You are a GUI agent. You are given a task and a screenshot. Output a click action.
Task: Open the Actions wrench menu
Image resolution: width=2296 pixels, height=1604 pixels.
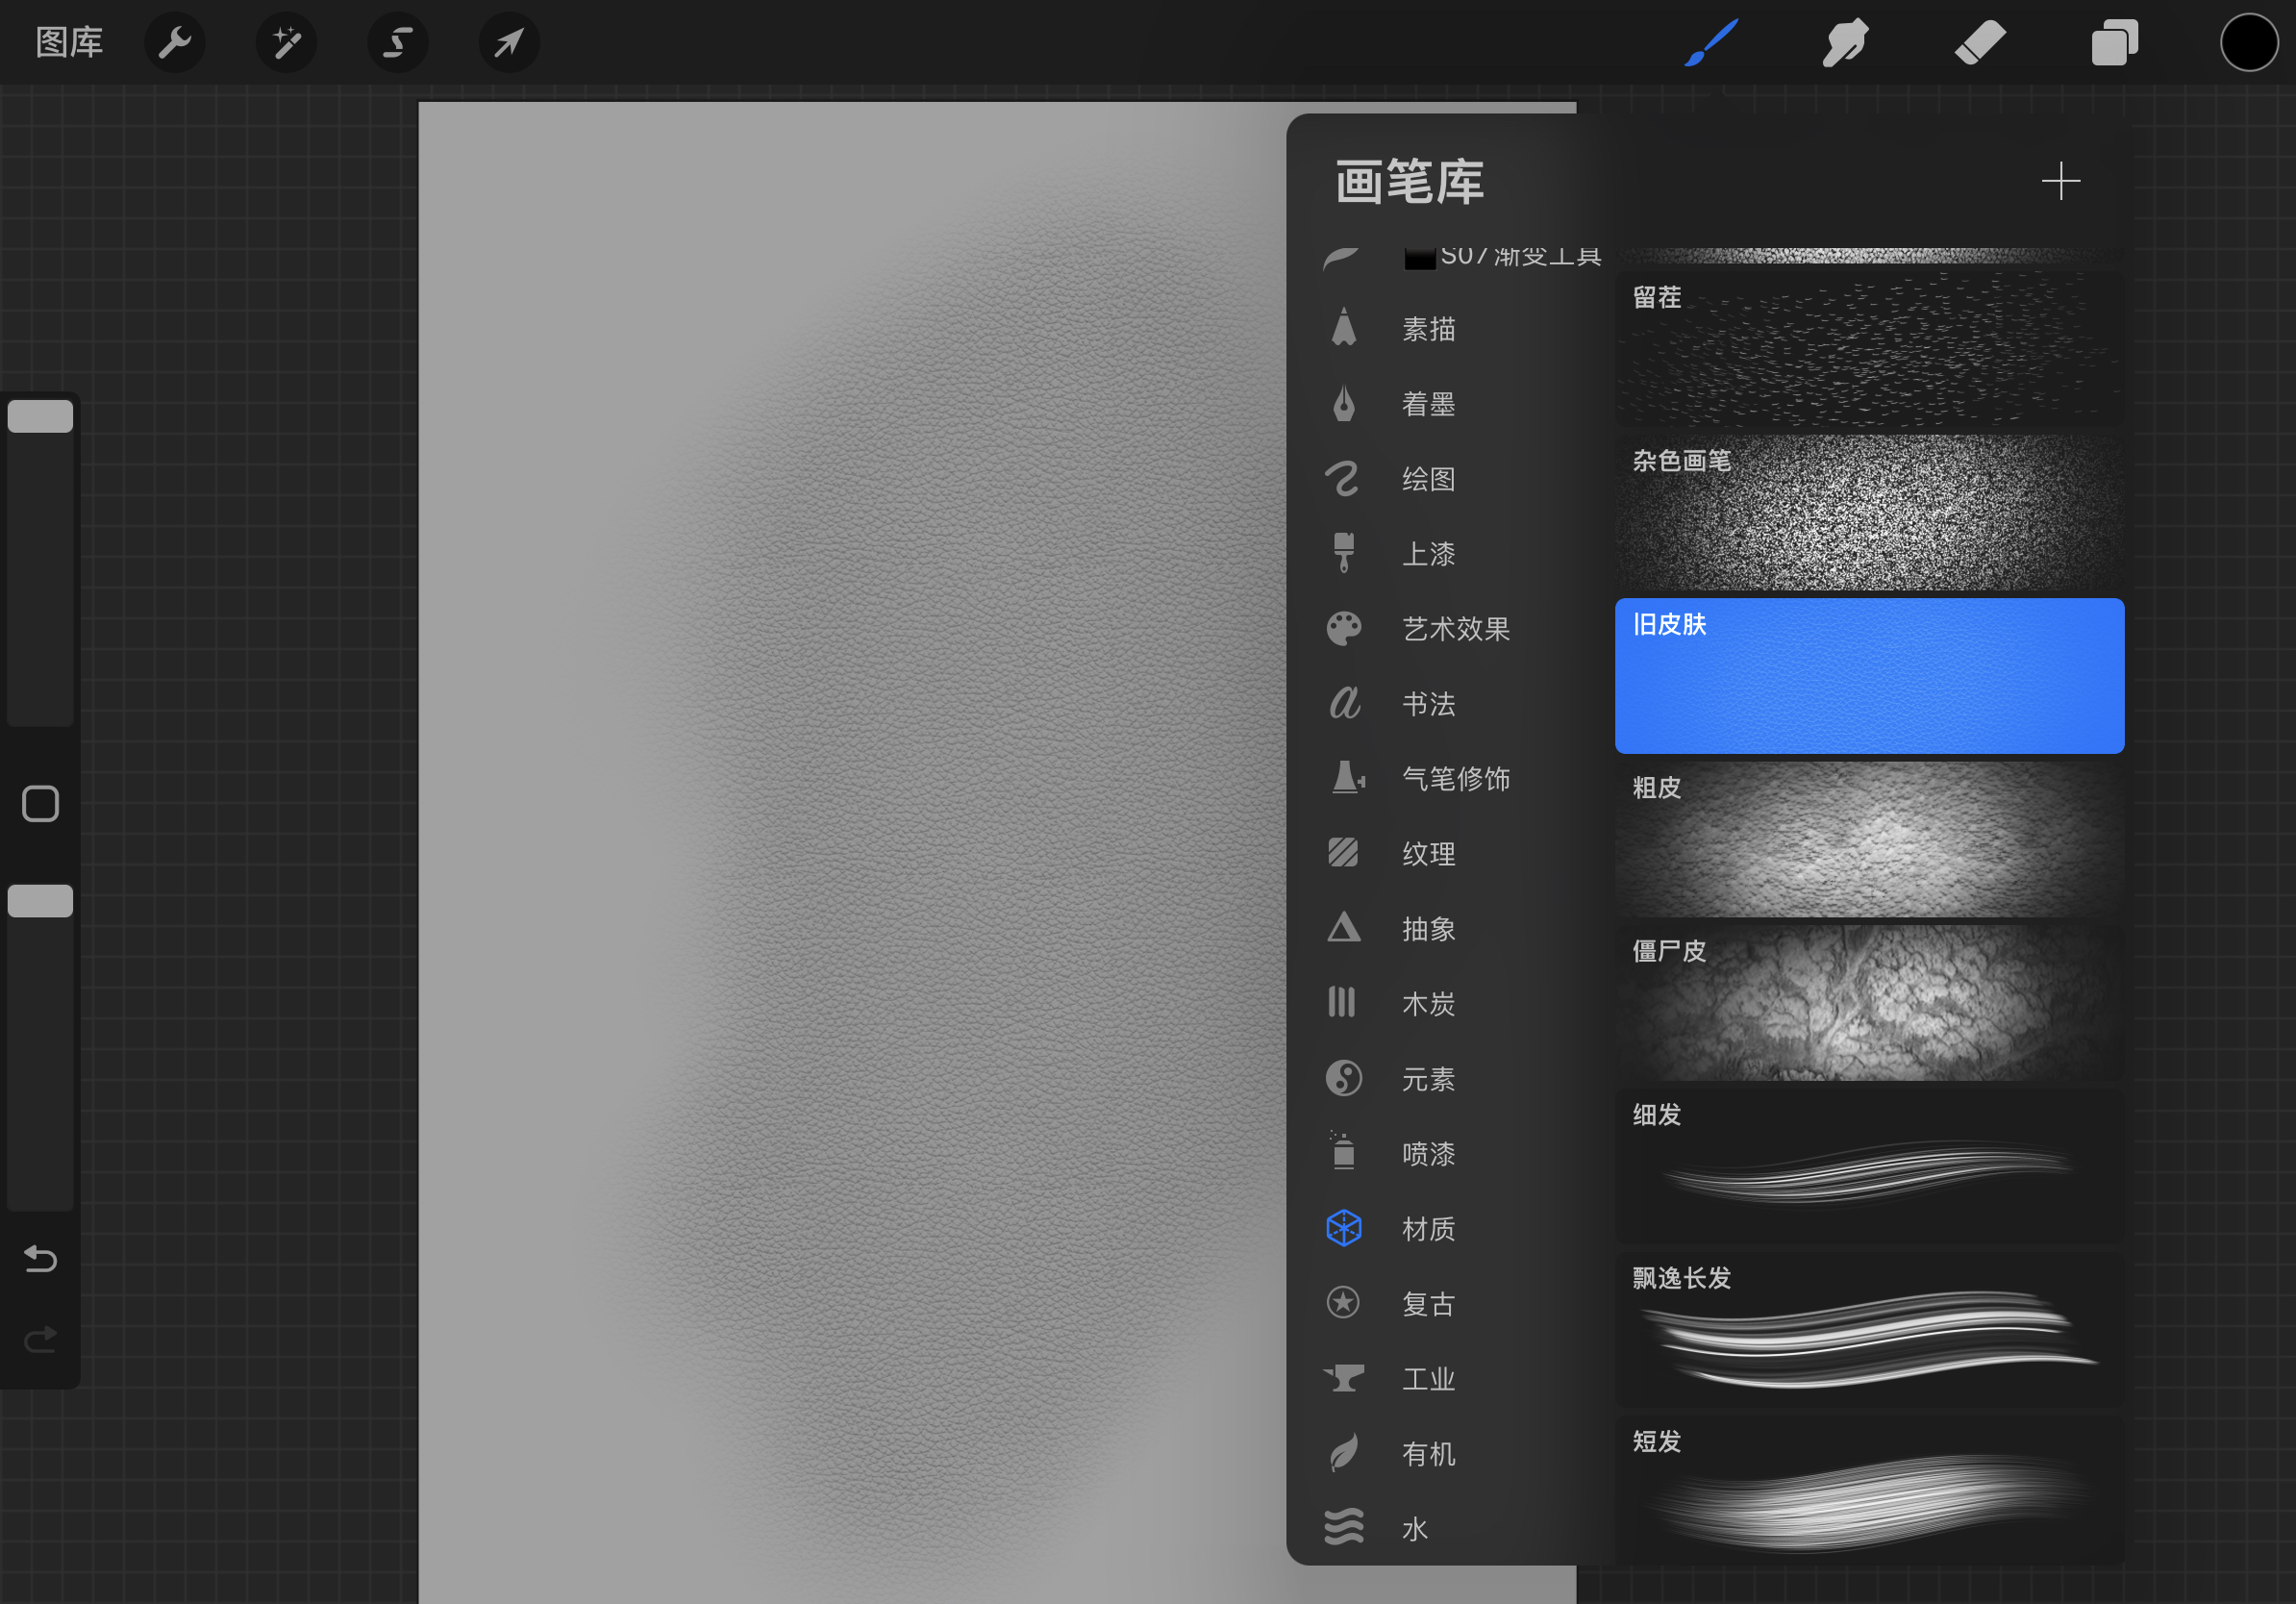174,43
